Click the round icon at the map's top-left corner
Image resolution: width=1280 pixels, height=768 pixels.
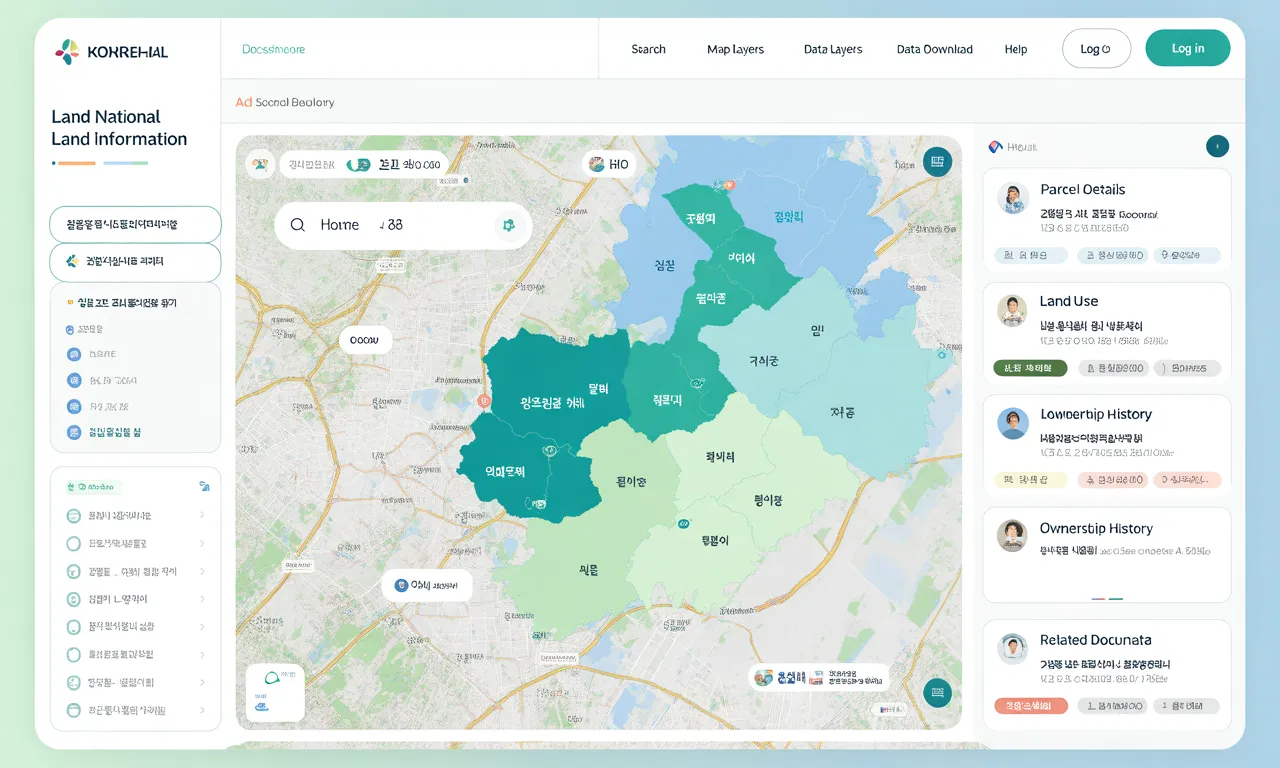click(x=259, y=164)
